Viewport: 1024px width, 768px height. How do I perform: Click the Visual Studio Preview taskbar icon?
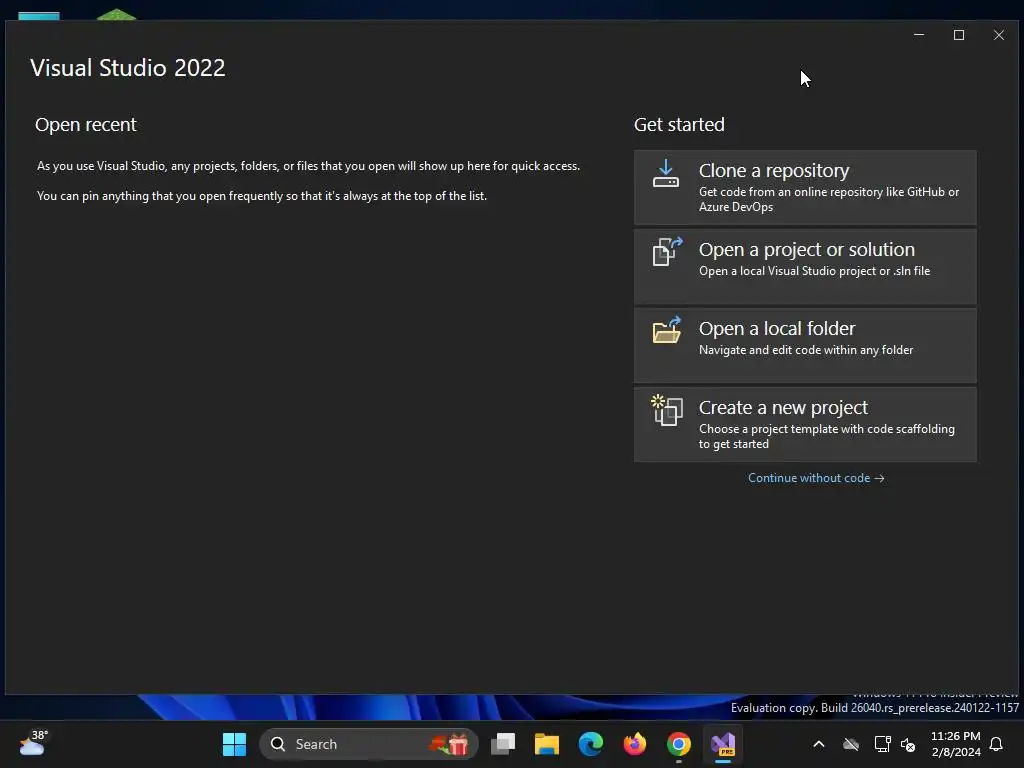pos(723,744)
